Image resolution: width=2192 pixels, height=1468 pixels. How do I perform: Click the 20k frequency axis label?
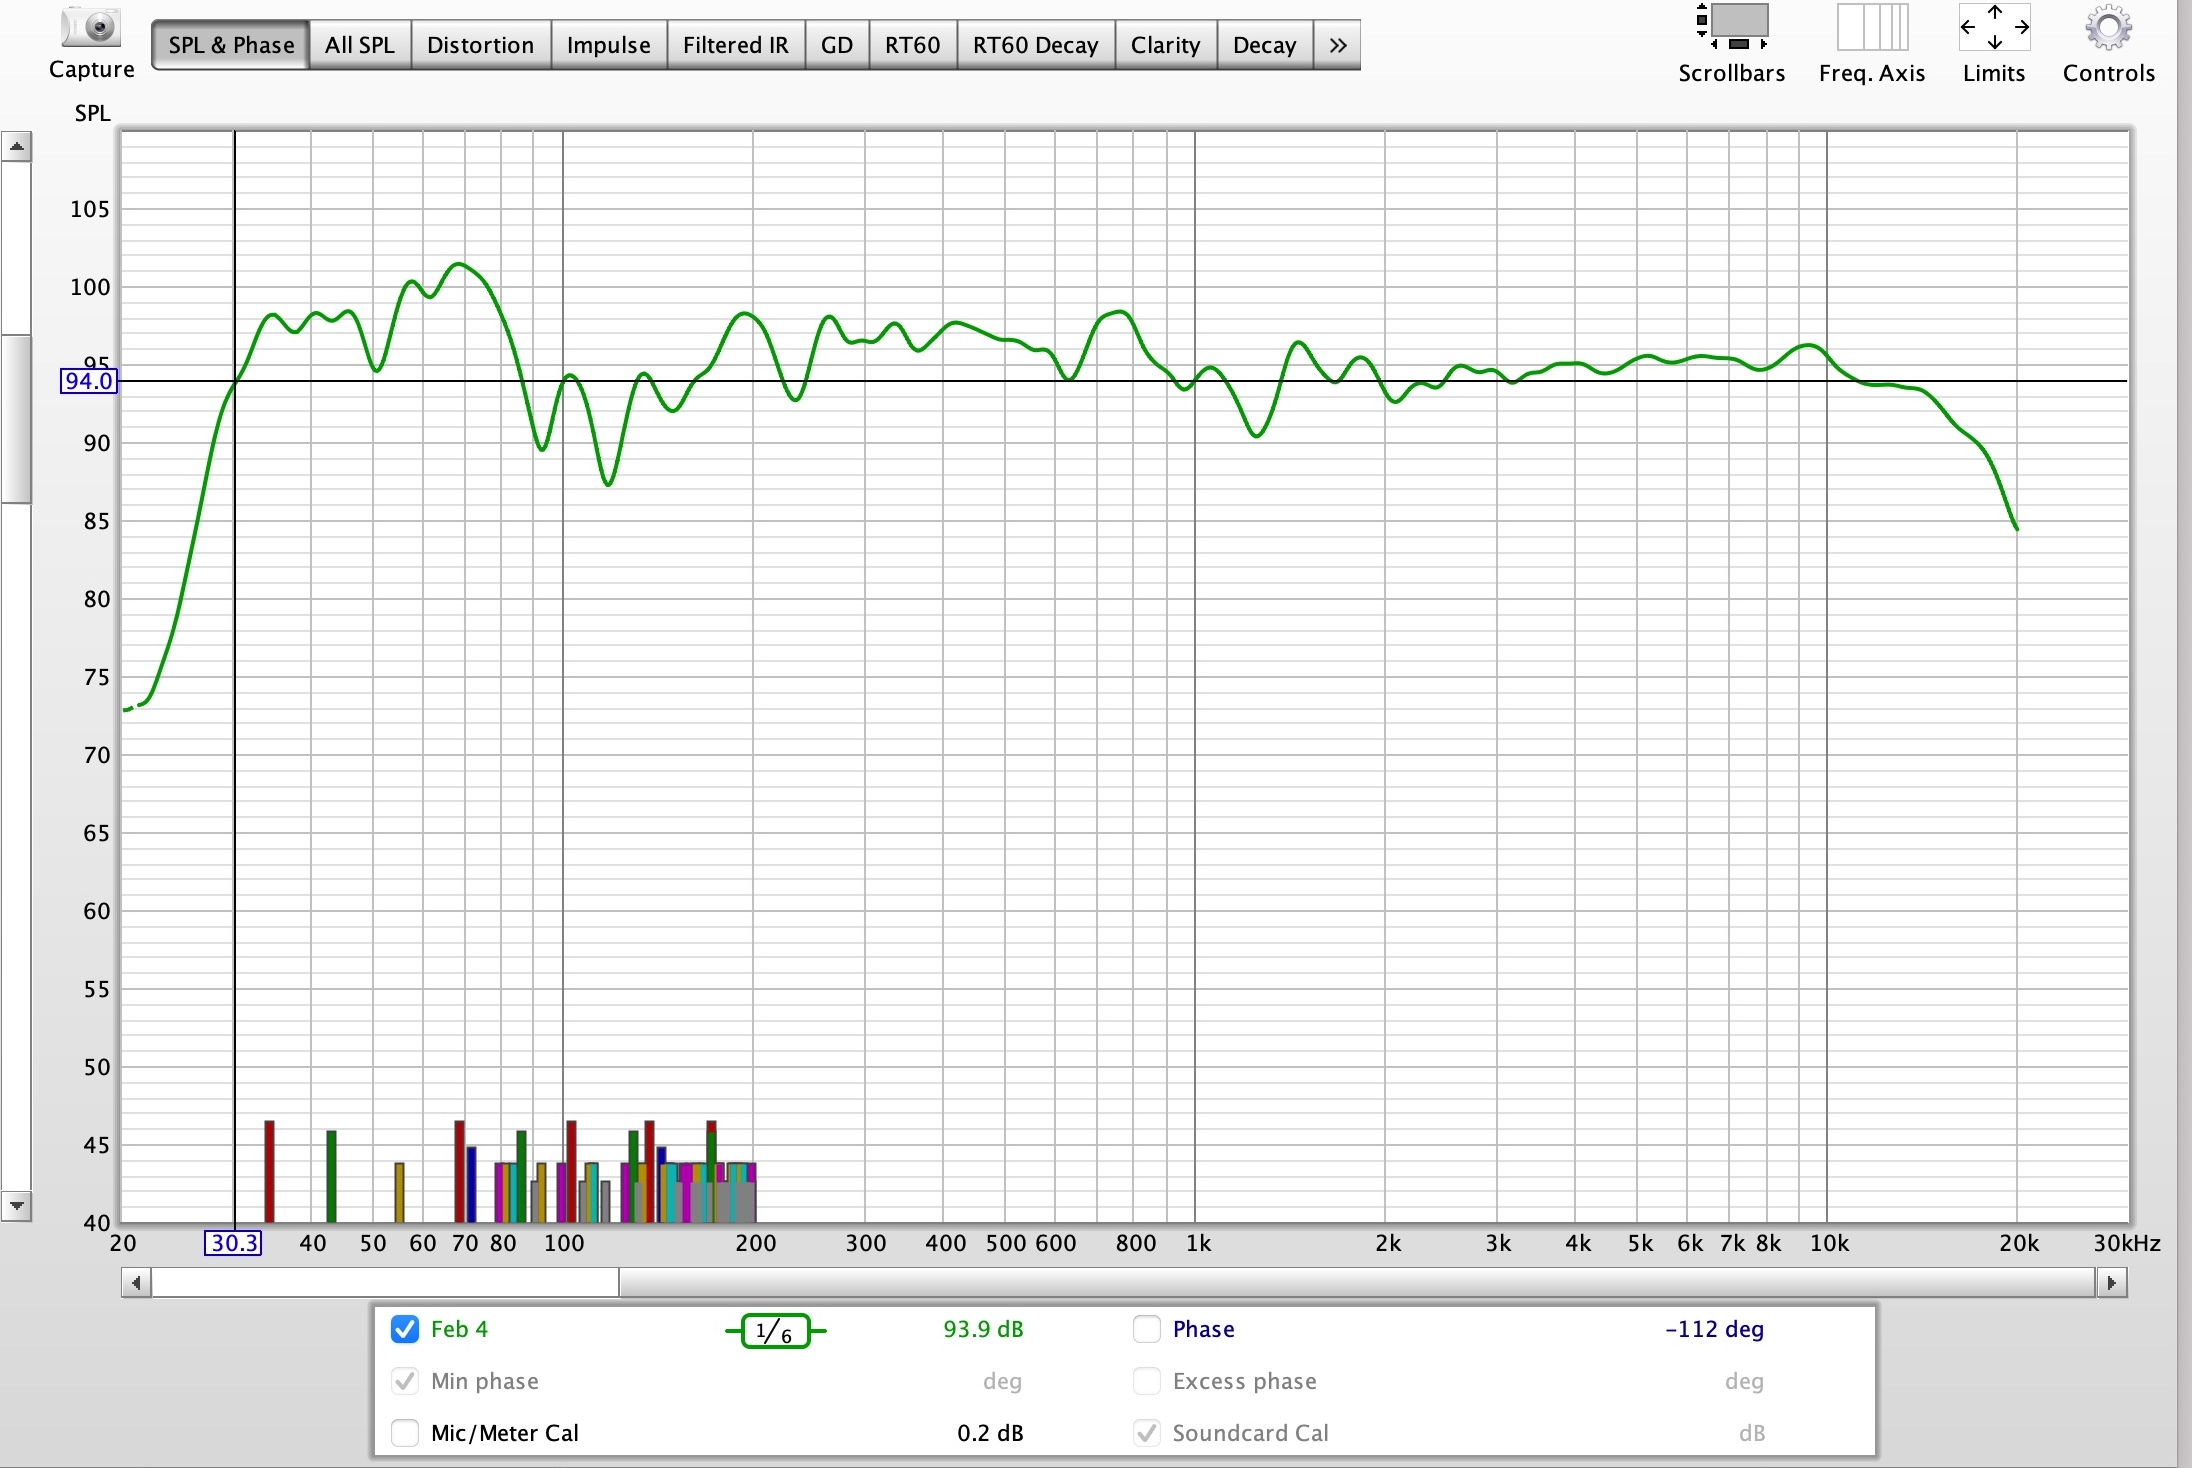pos(2018,1243)
